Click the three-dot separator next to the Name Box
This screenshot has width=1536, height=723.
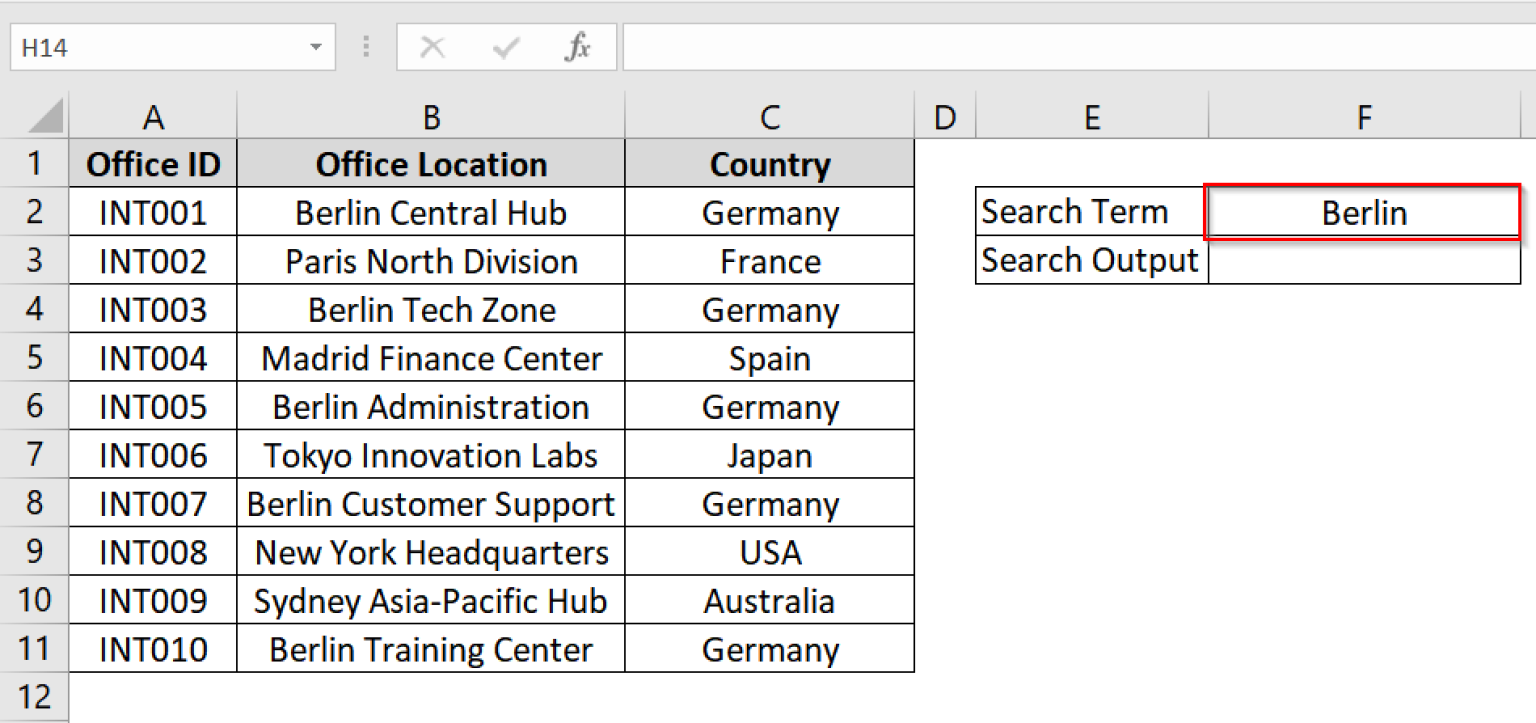(365, 46)
